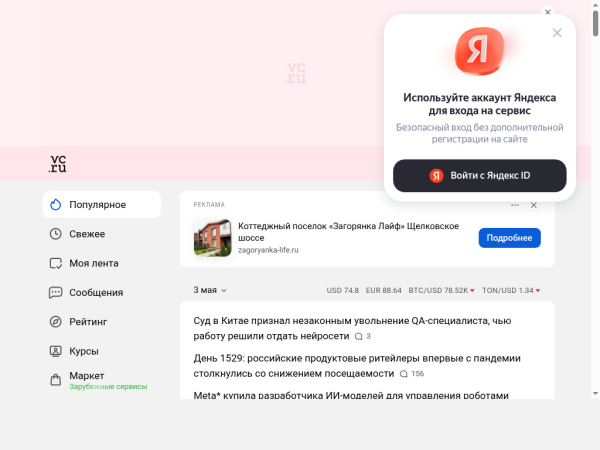The width and height of the screenshot is (600, 450).
Task: Open 156 comments on День 1529 article
Action: [412, 374]
